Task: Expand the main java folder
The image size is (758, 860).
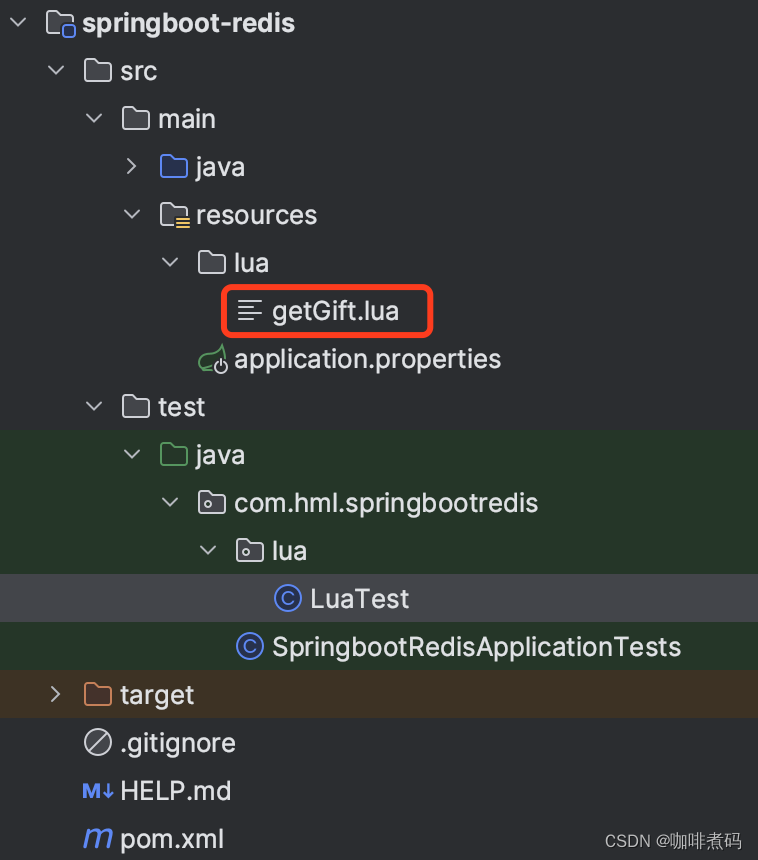Action: 131,167
